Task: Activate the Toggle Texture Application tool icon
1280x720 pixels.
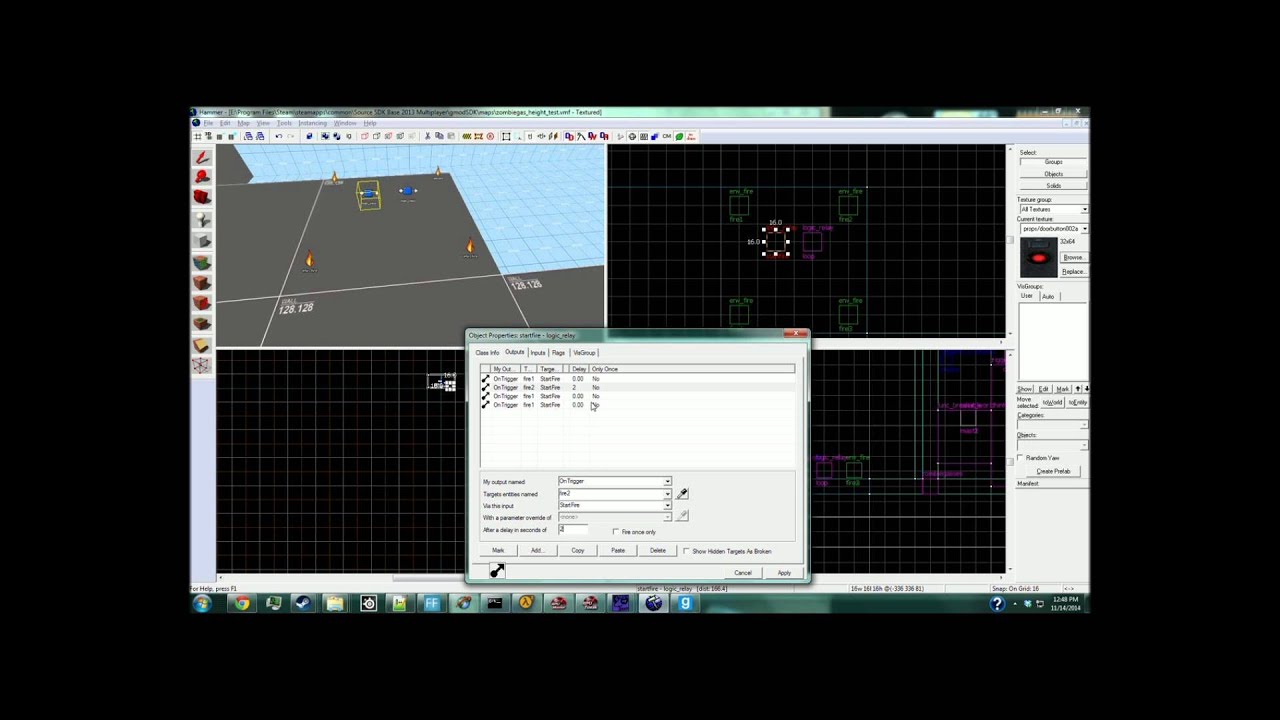Action: click(202, 262)
